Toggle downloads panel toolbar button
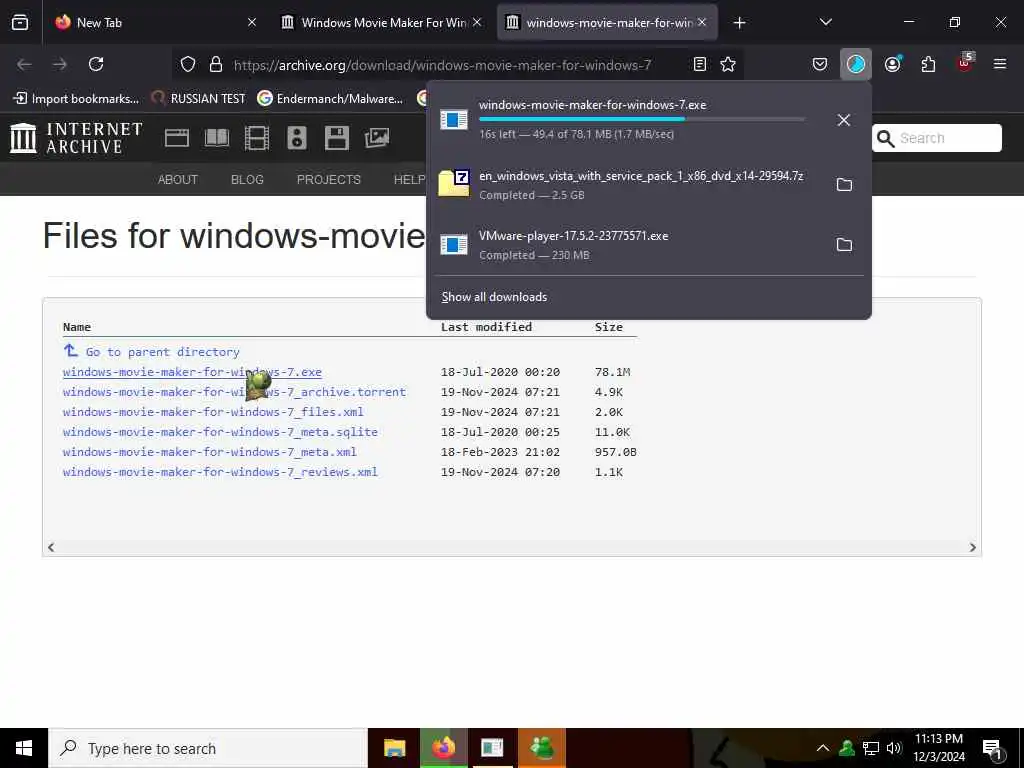Viewport: 1024px width, 768px height. click(856, 64)
